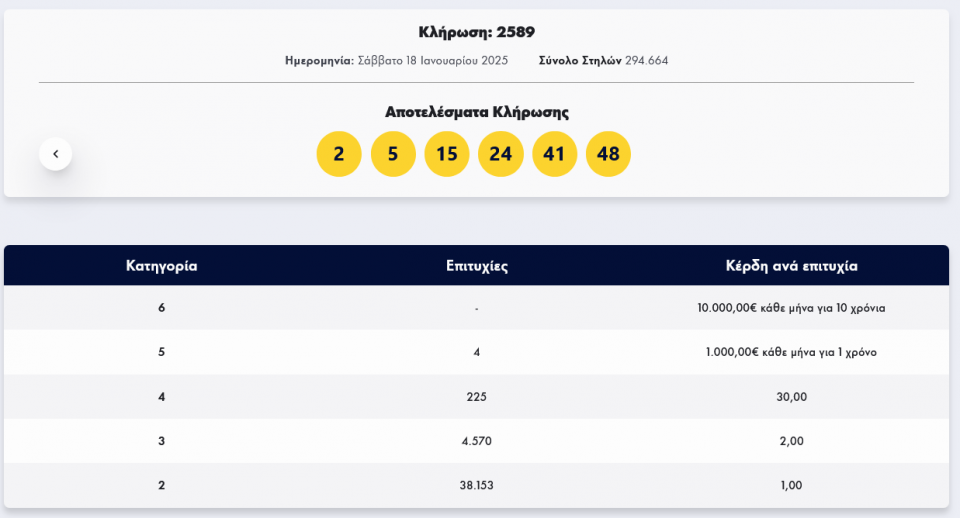Select the category 6 prize text
960x518 pixels.
coord(791,308)
